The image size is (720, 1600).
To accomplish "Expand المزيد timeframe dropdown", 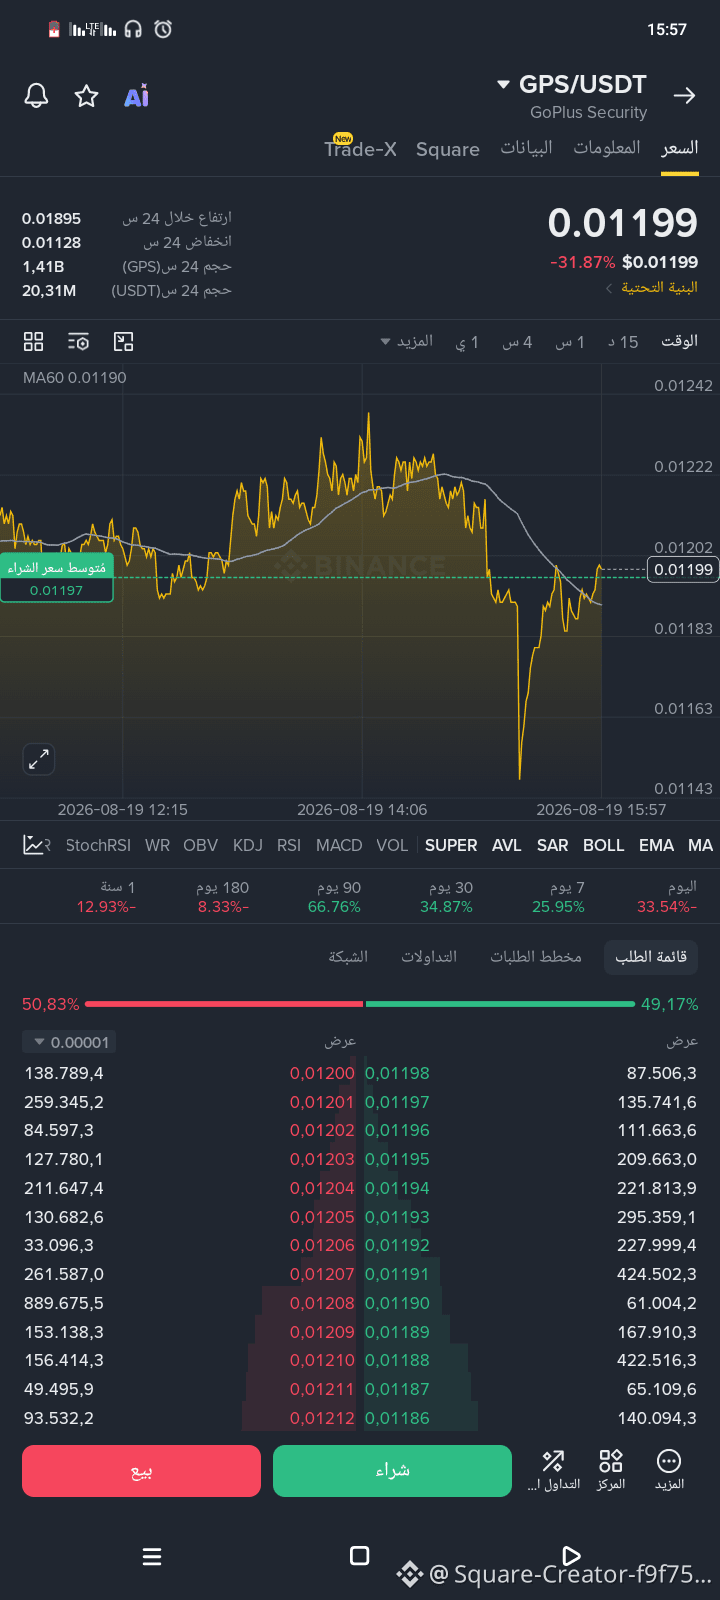I will tap(407, 342).
